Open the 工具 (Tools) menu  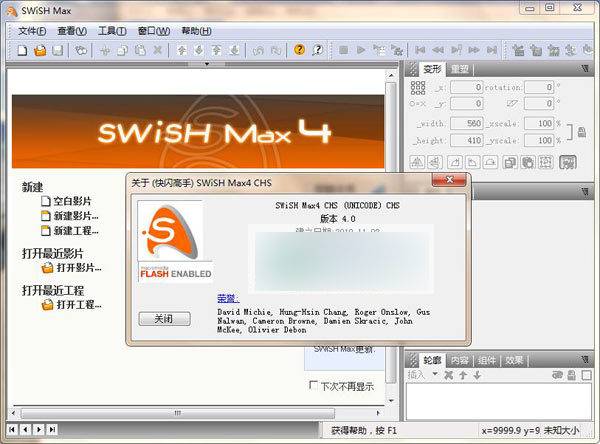tap(111, 30)
